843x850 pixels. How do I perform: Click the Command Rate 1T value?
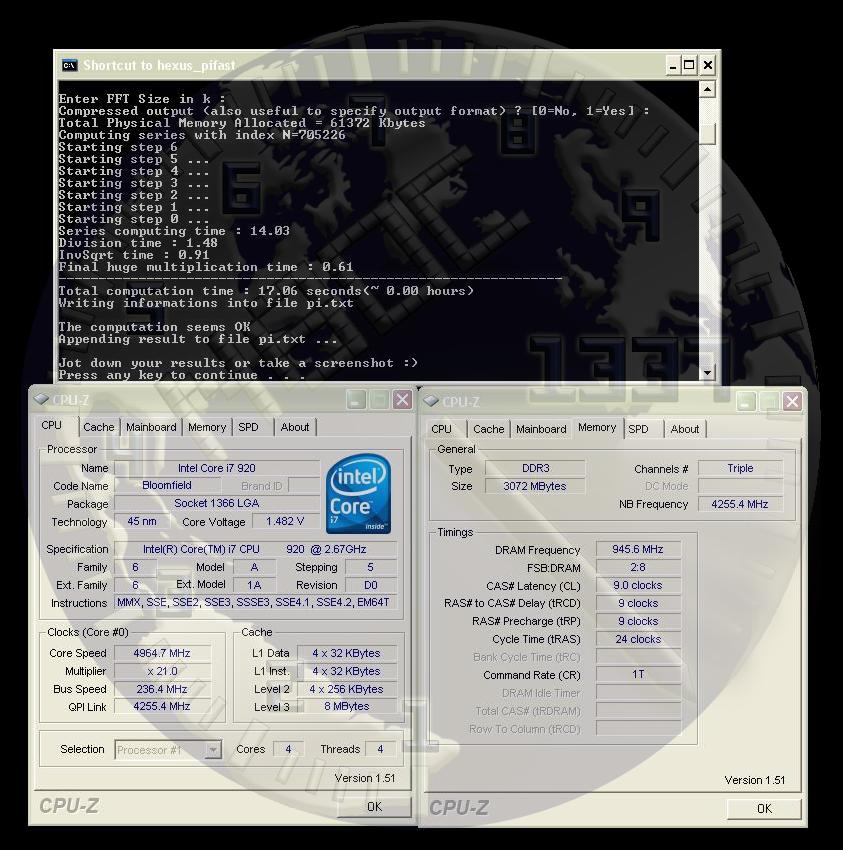[x=638, y=674]
